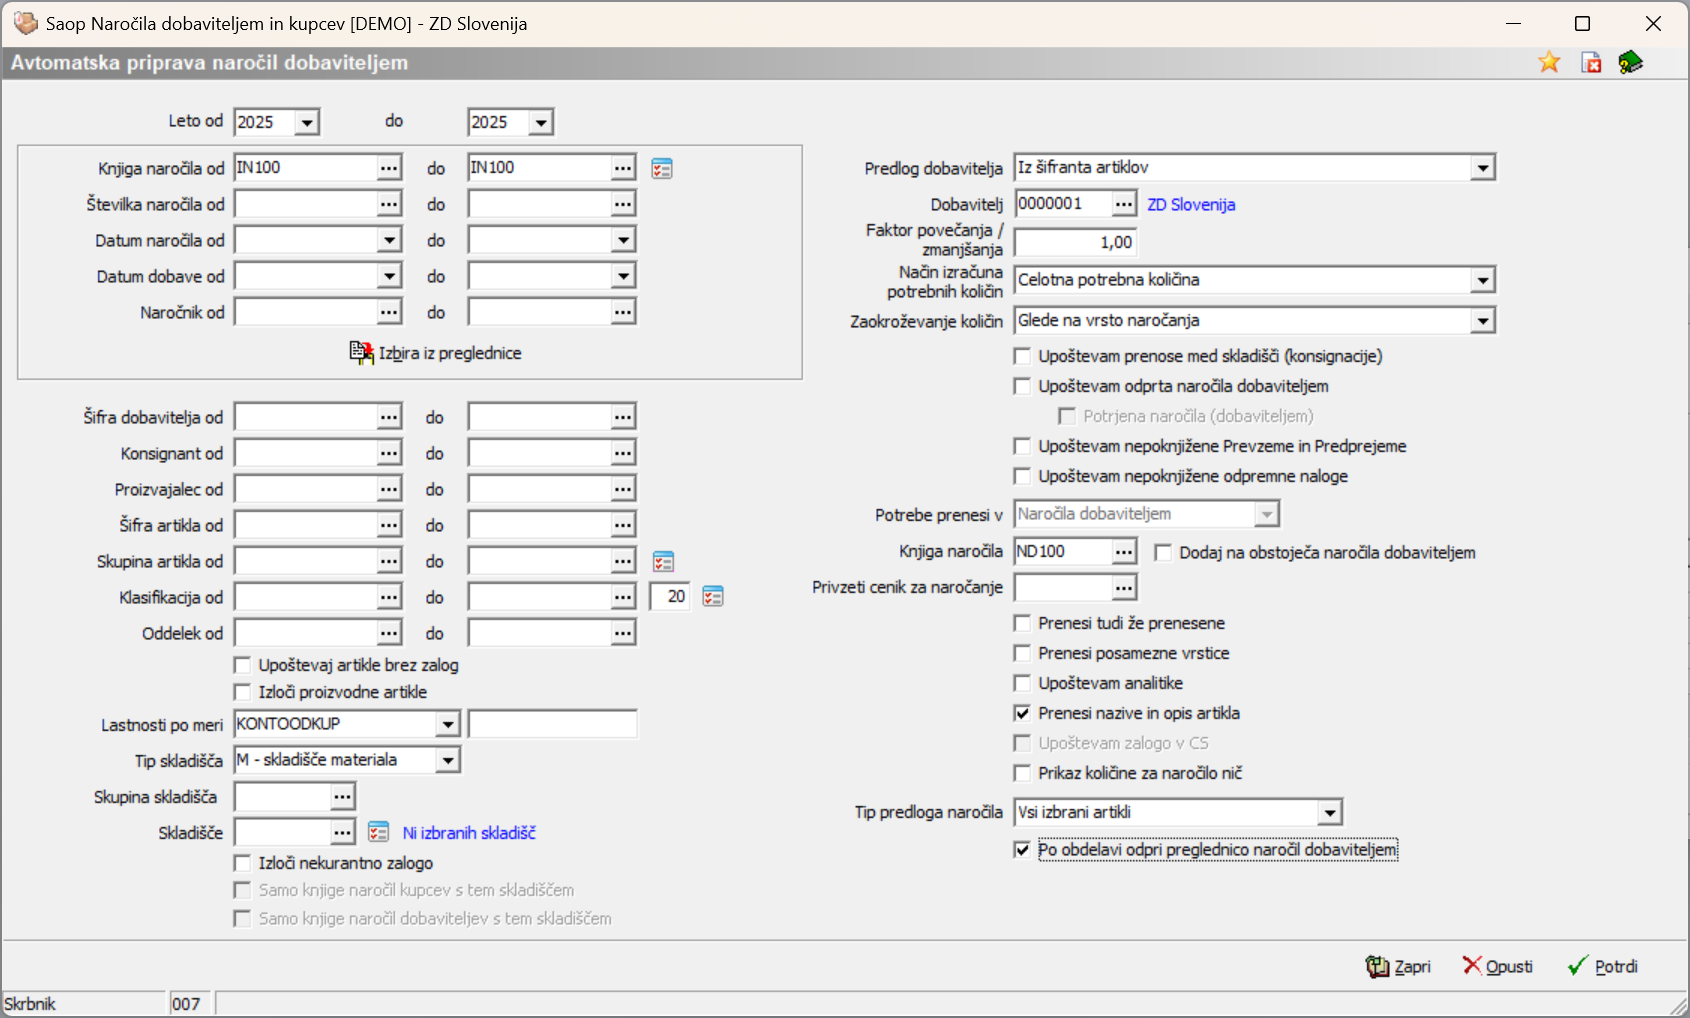Screen dimensions: 1690x1018
Task: Open Datum naročila od date dropdown
Action: (x=389, y=240)
